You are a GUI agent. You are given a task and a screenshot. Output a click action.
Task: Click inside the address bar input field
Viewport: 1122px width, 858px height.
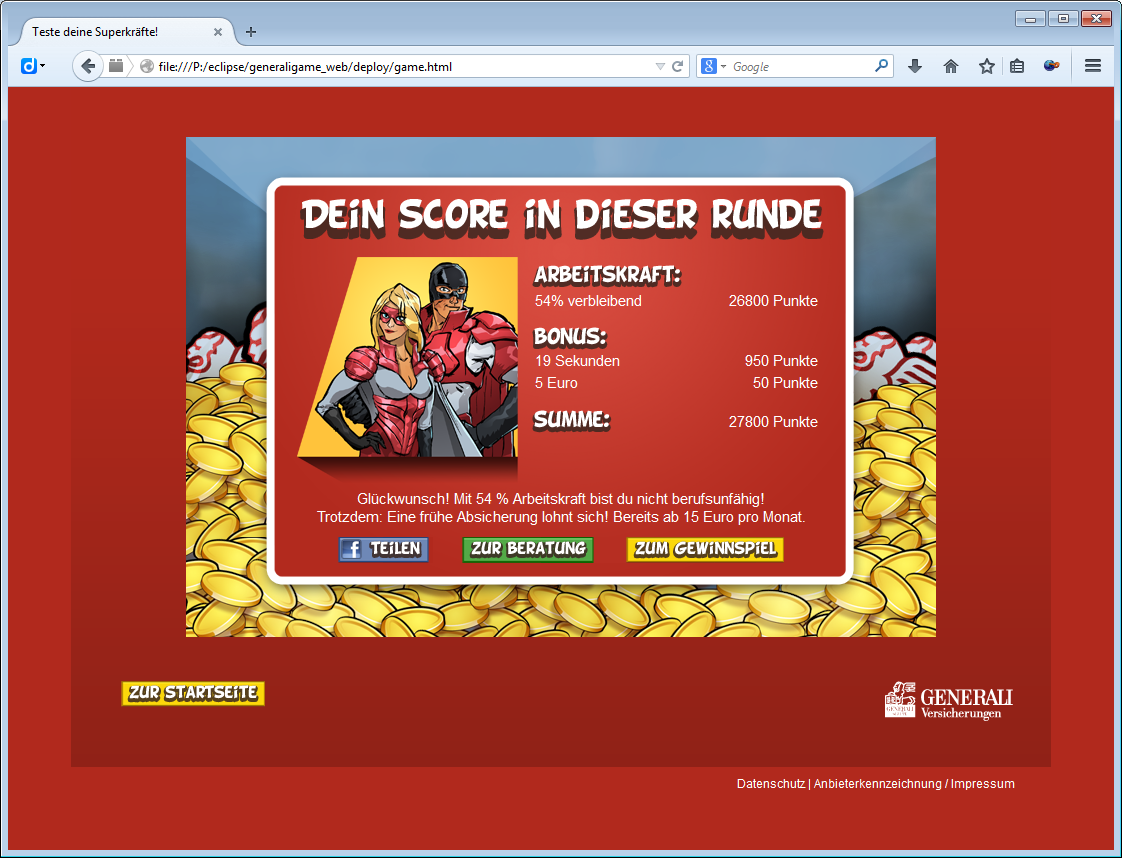pos(400,65)
